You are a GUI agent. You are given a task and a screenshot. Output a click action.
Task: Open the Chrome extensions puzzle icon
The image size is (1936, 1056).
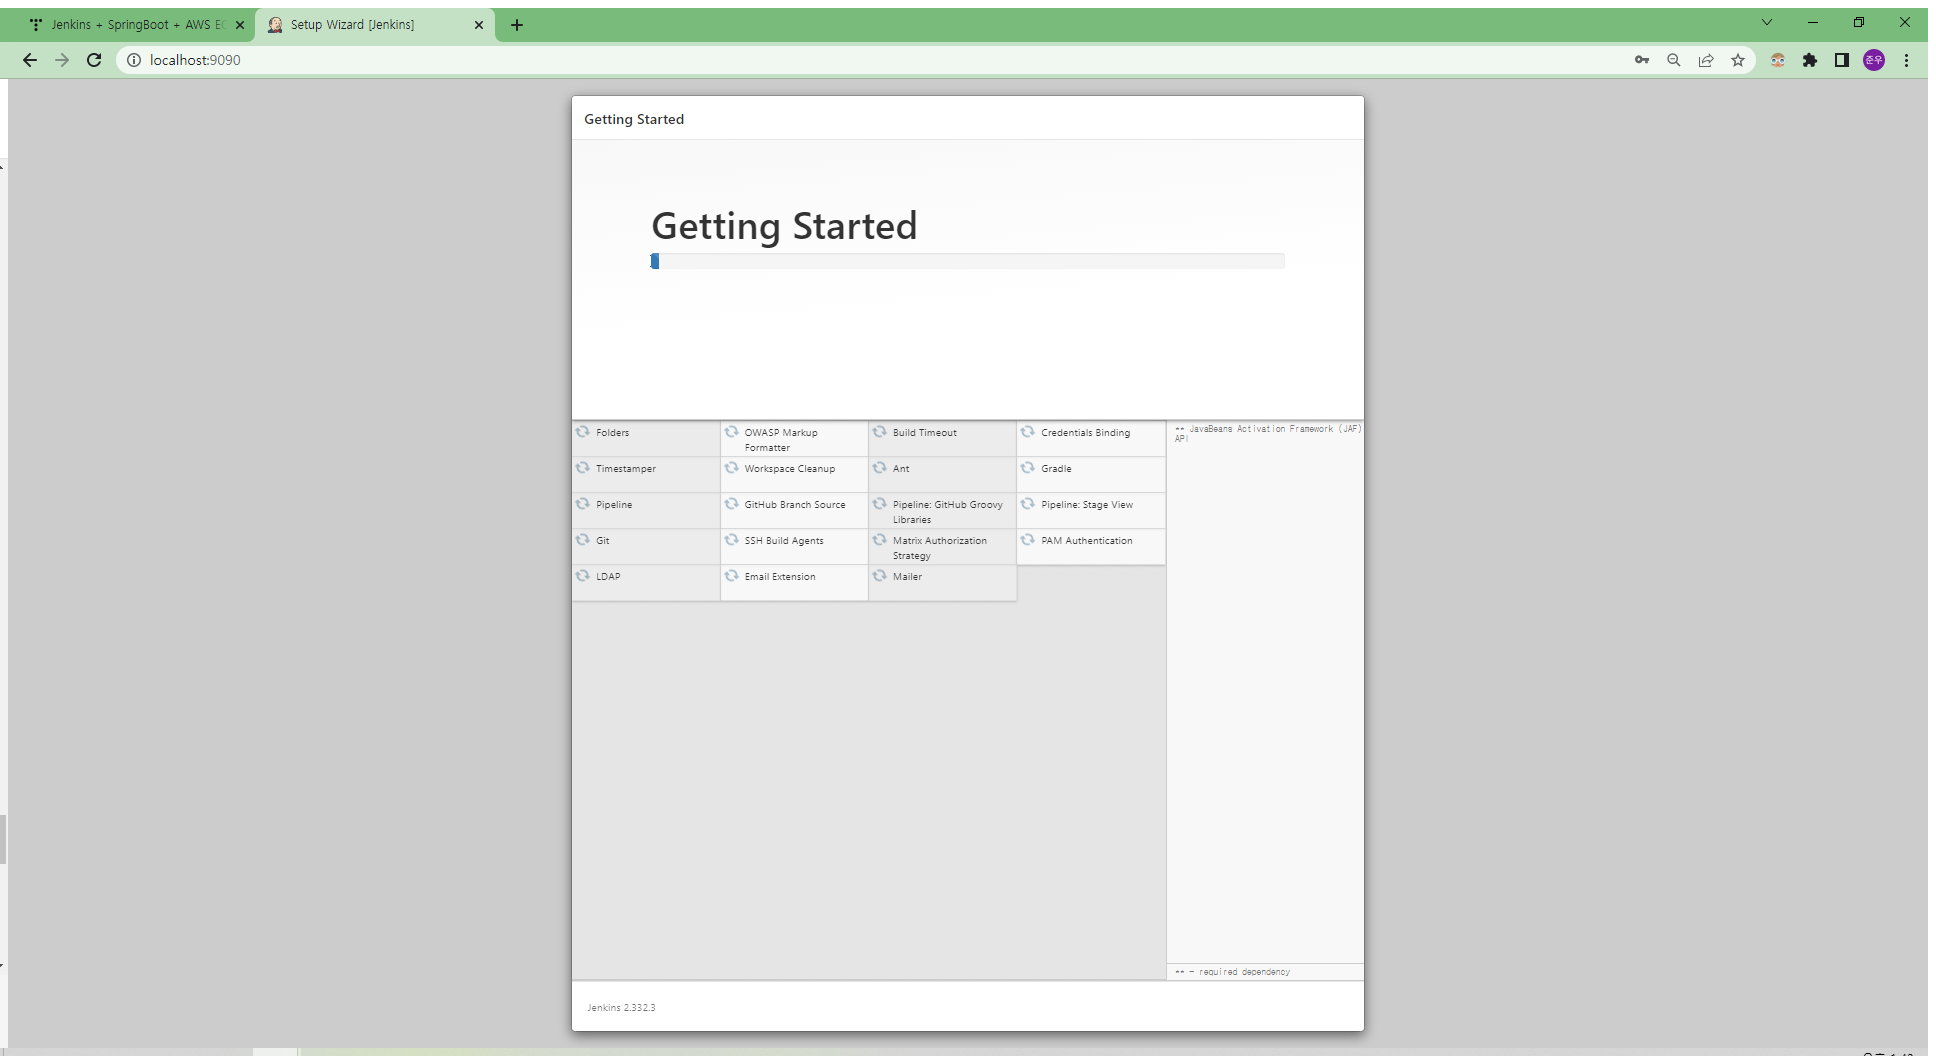tap(1810, 60)
